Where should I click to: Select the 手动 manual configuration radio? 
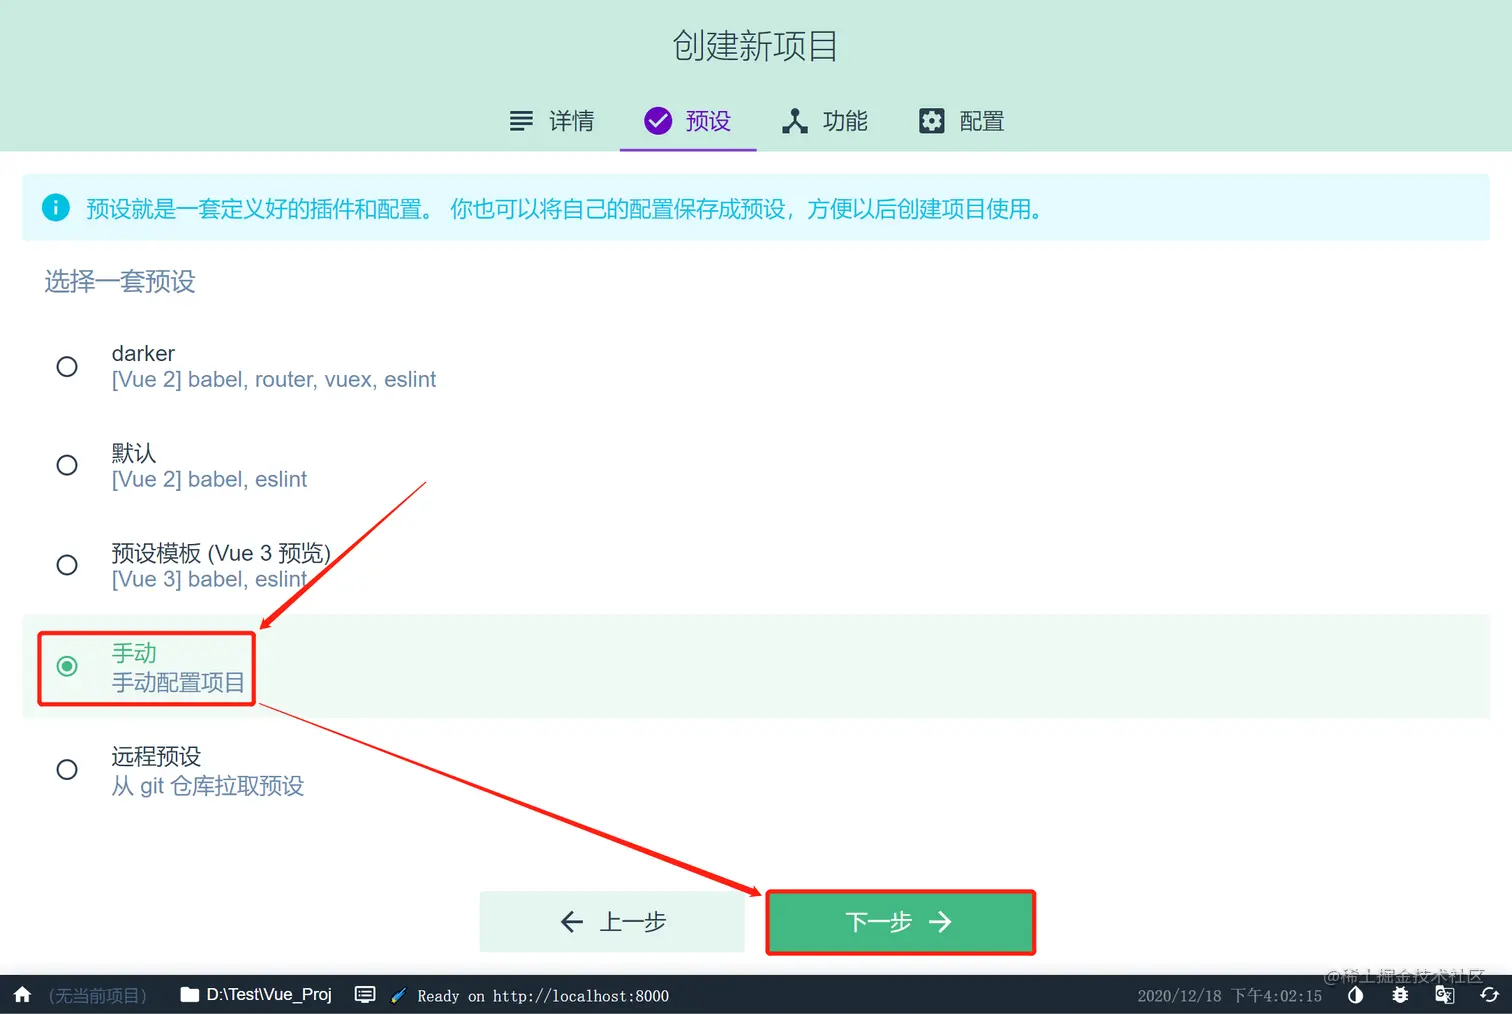point(67,666)
